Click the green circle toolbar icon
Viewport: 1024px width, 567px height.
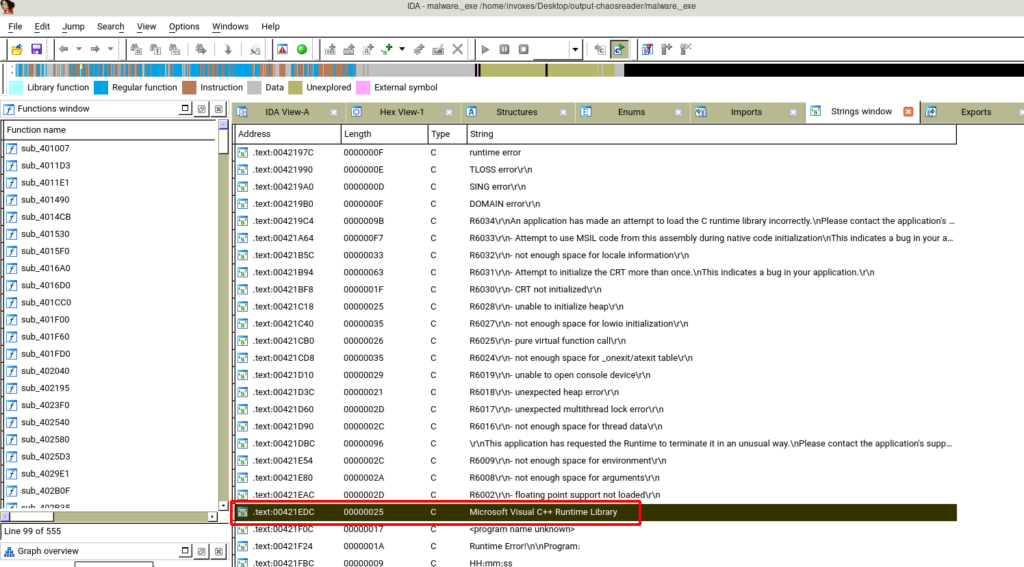tap(302, 50)
